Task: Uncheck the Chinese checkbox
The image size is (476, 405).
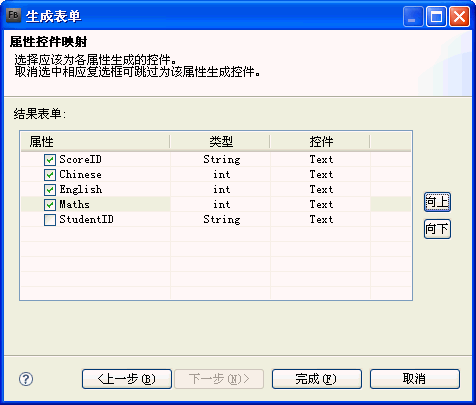Action: [x=50, y=175]
